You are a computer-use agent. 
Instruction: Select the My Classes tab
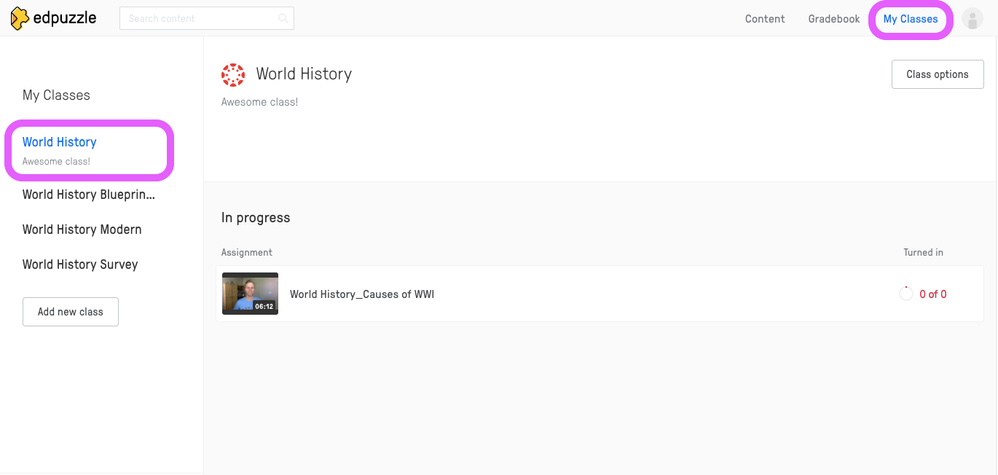click(910, 19)
